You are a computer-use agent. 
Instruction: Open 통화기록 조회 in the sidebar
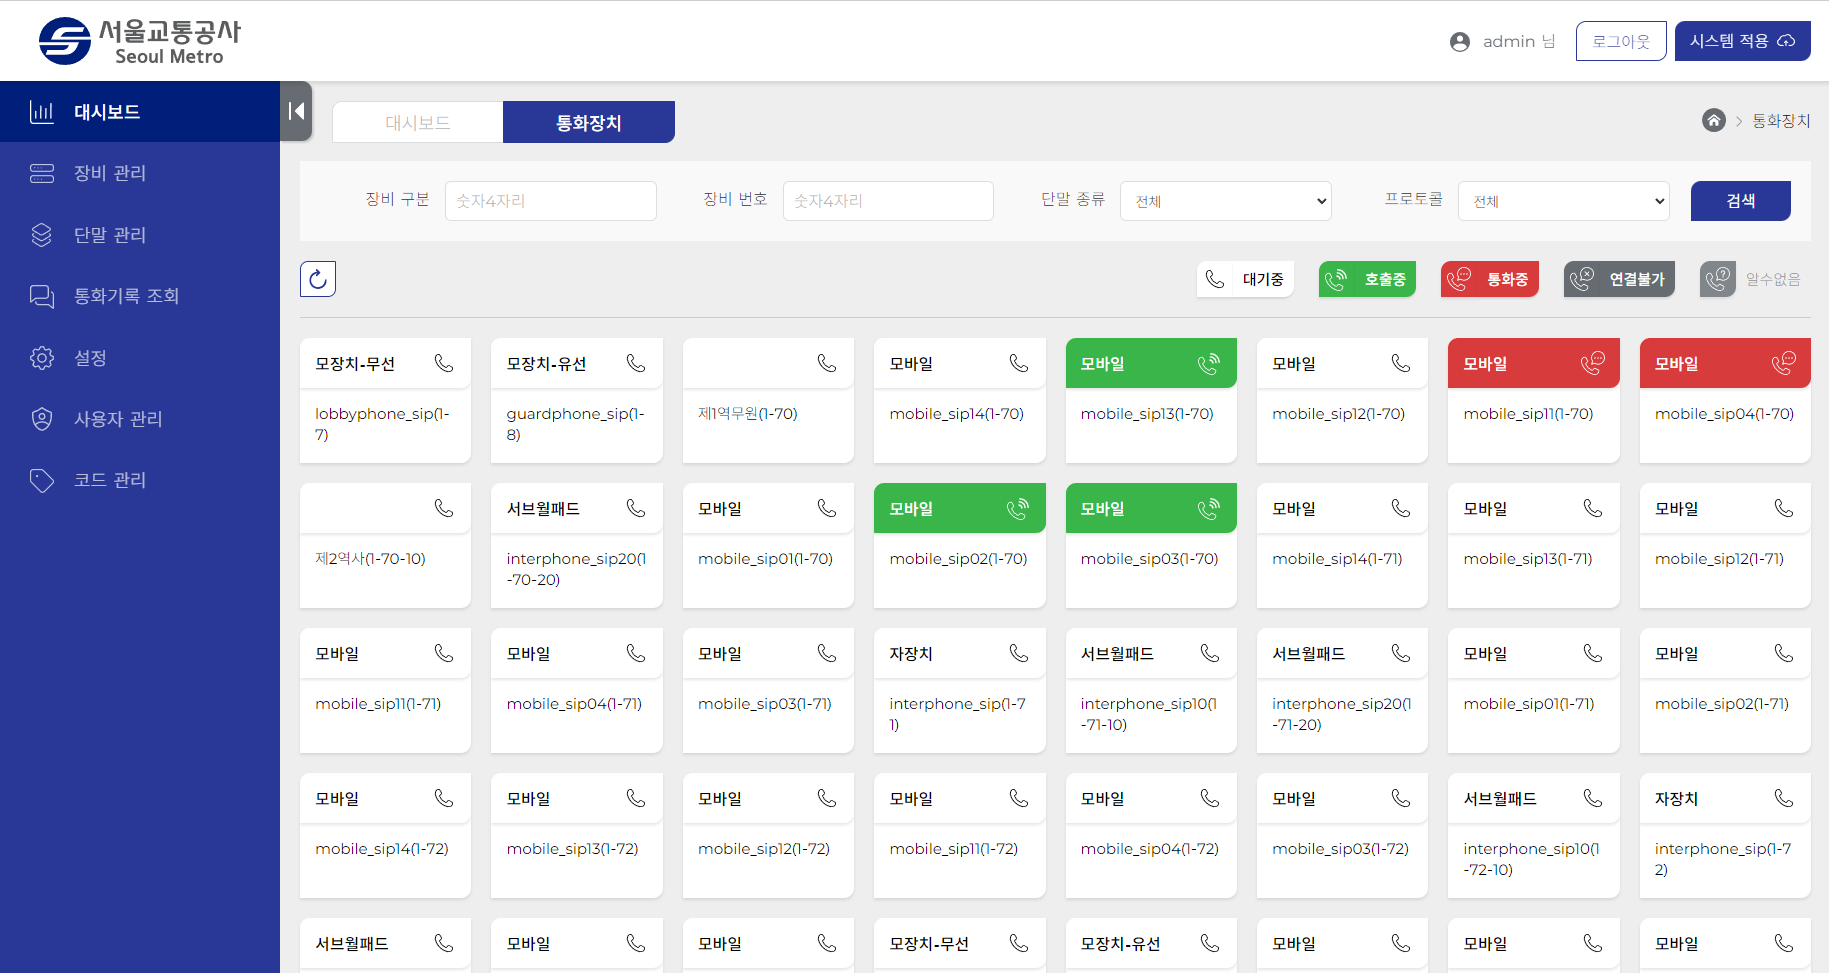(140, 296)
